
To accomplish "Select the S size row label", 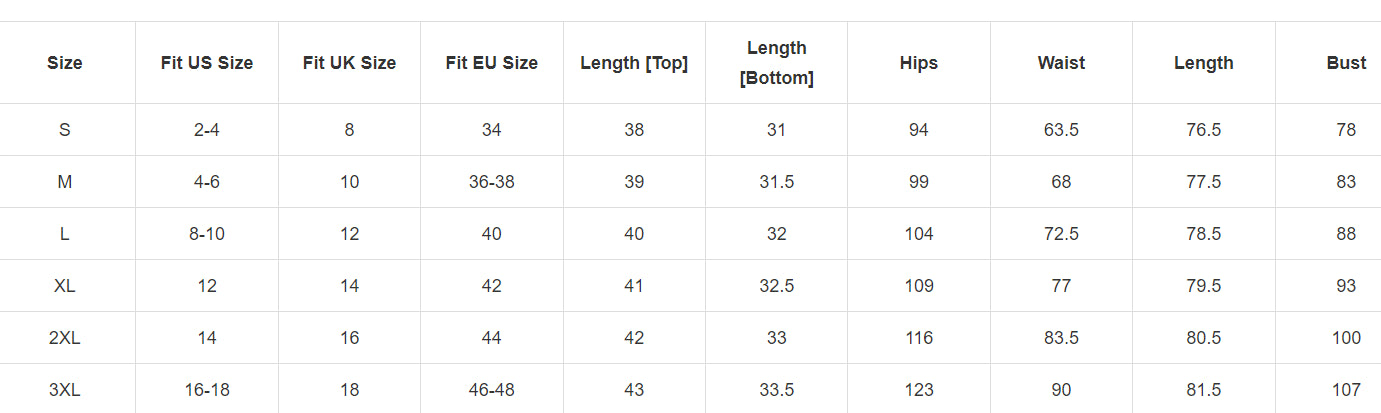I will coord(65,130).
